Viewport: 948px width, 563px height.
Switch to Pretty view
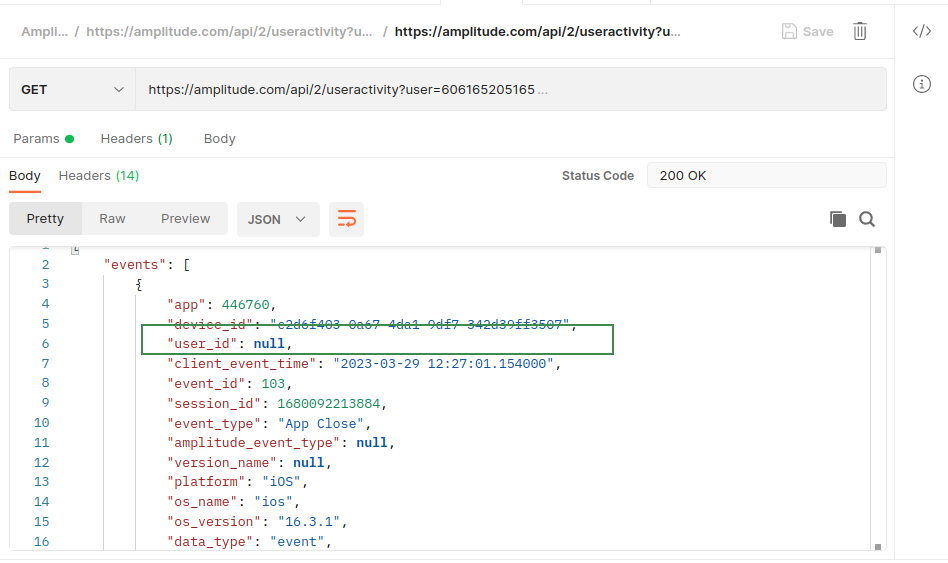[45, 218]
